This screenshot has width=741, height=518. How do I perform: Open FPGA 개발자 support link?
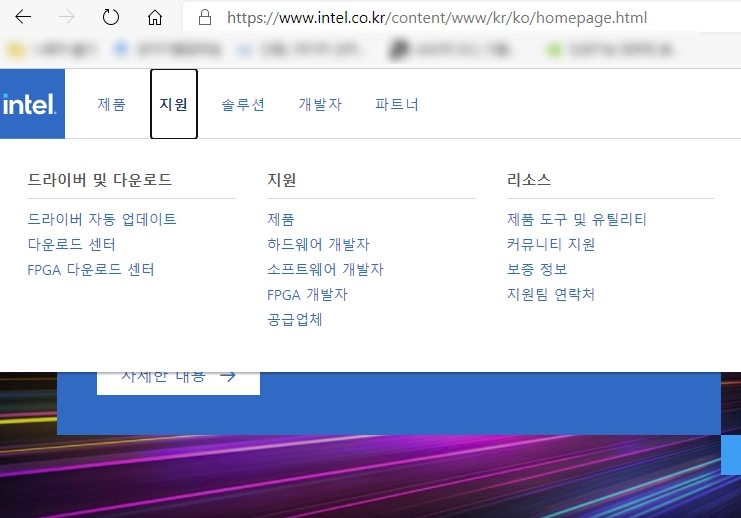click(307, 294)
